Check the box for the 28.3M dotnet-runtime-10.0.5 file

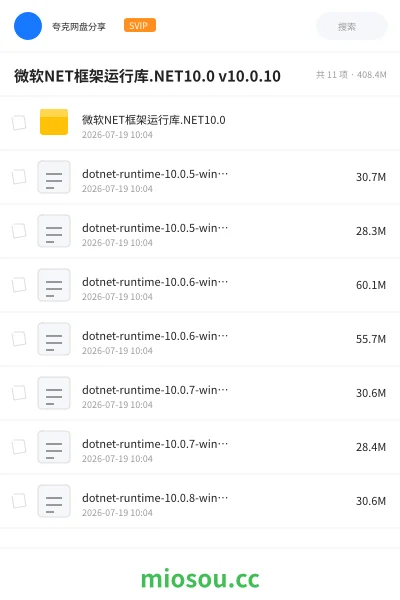click(x=19, y=231)
